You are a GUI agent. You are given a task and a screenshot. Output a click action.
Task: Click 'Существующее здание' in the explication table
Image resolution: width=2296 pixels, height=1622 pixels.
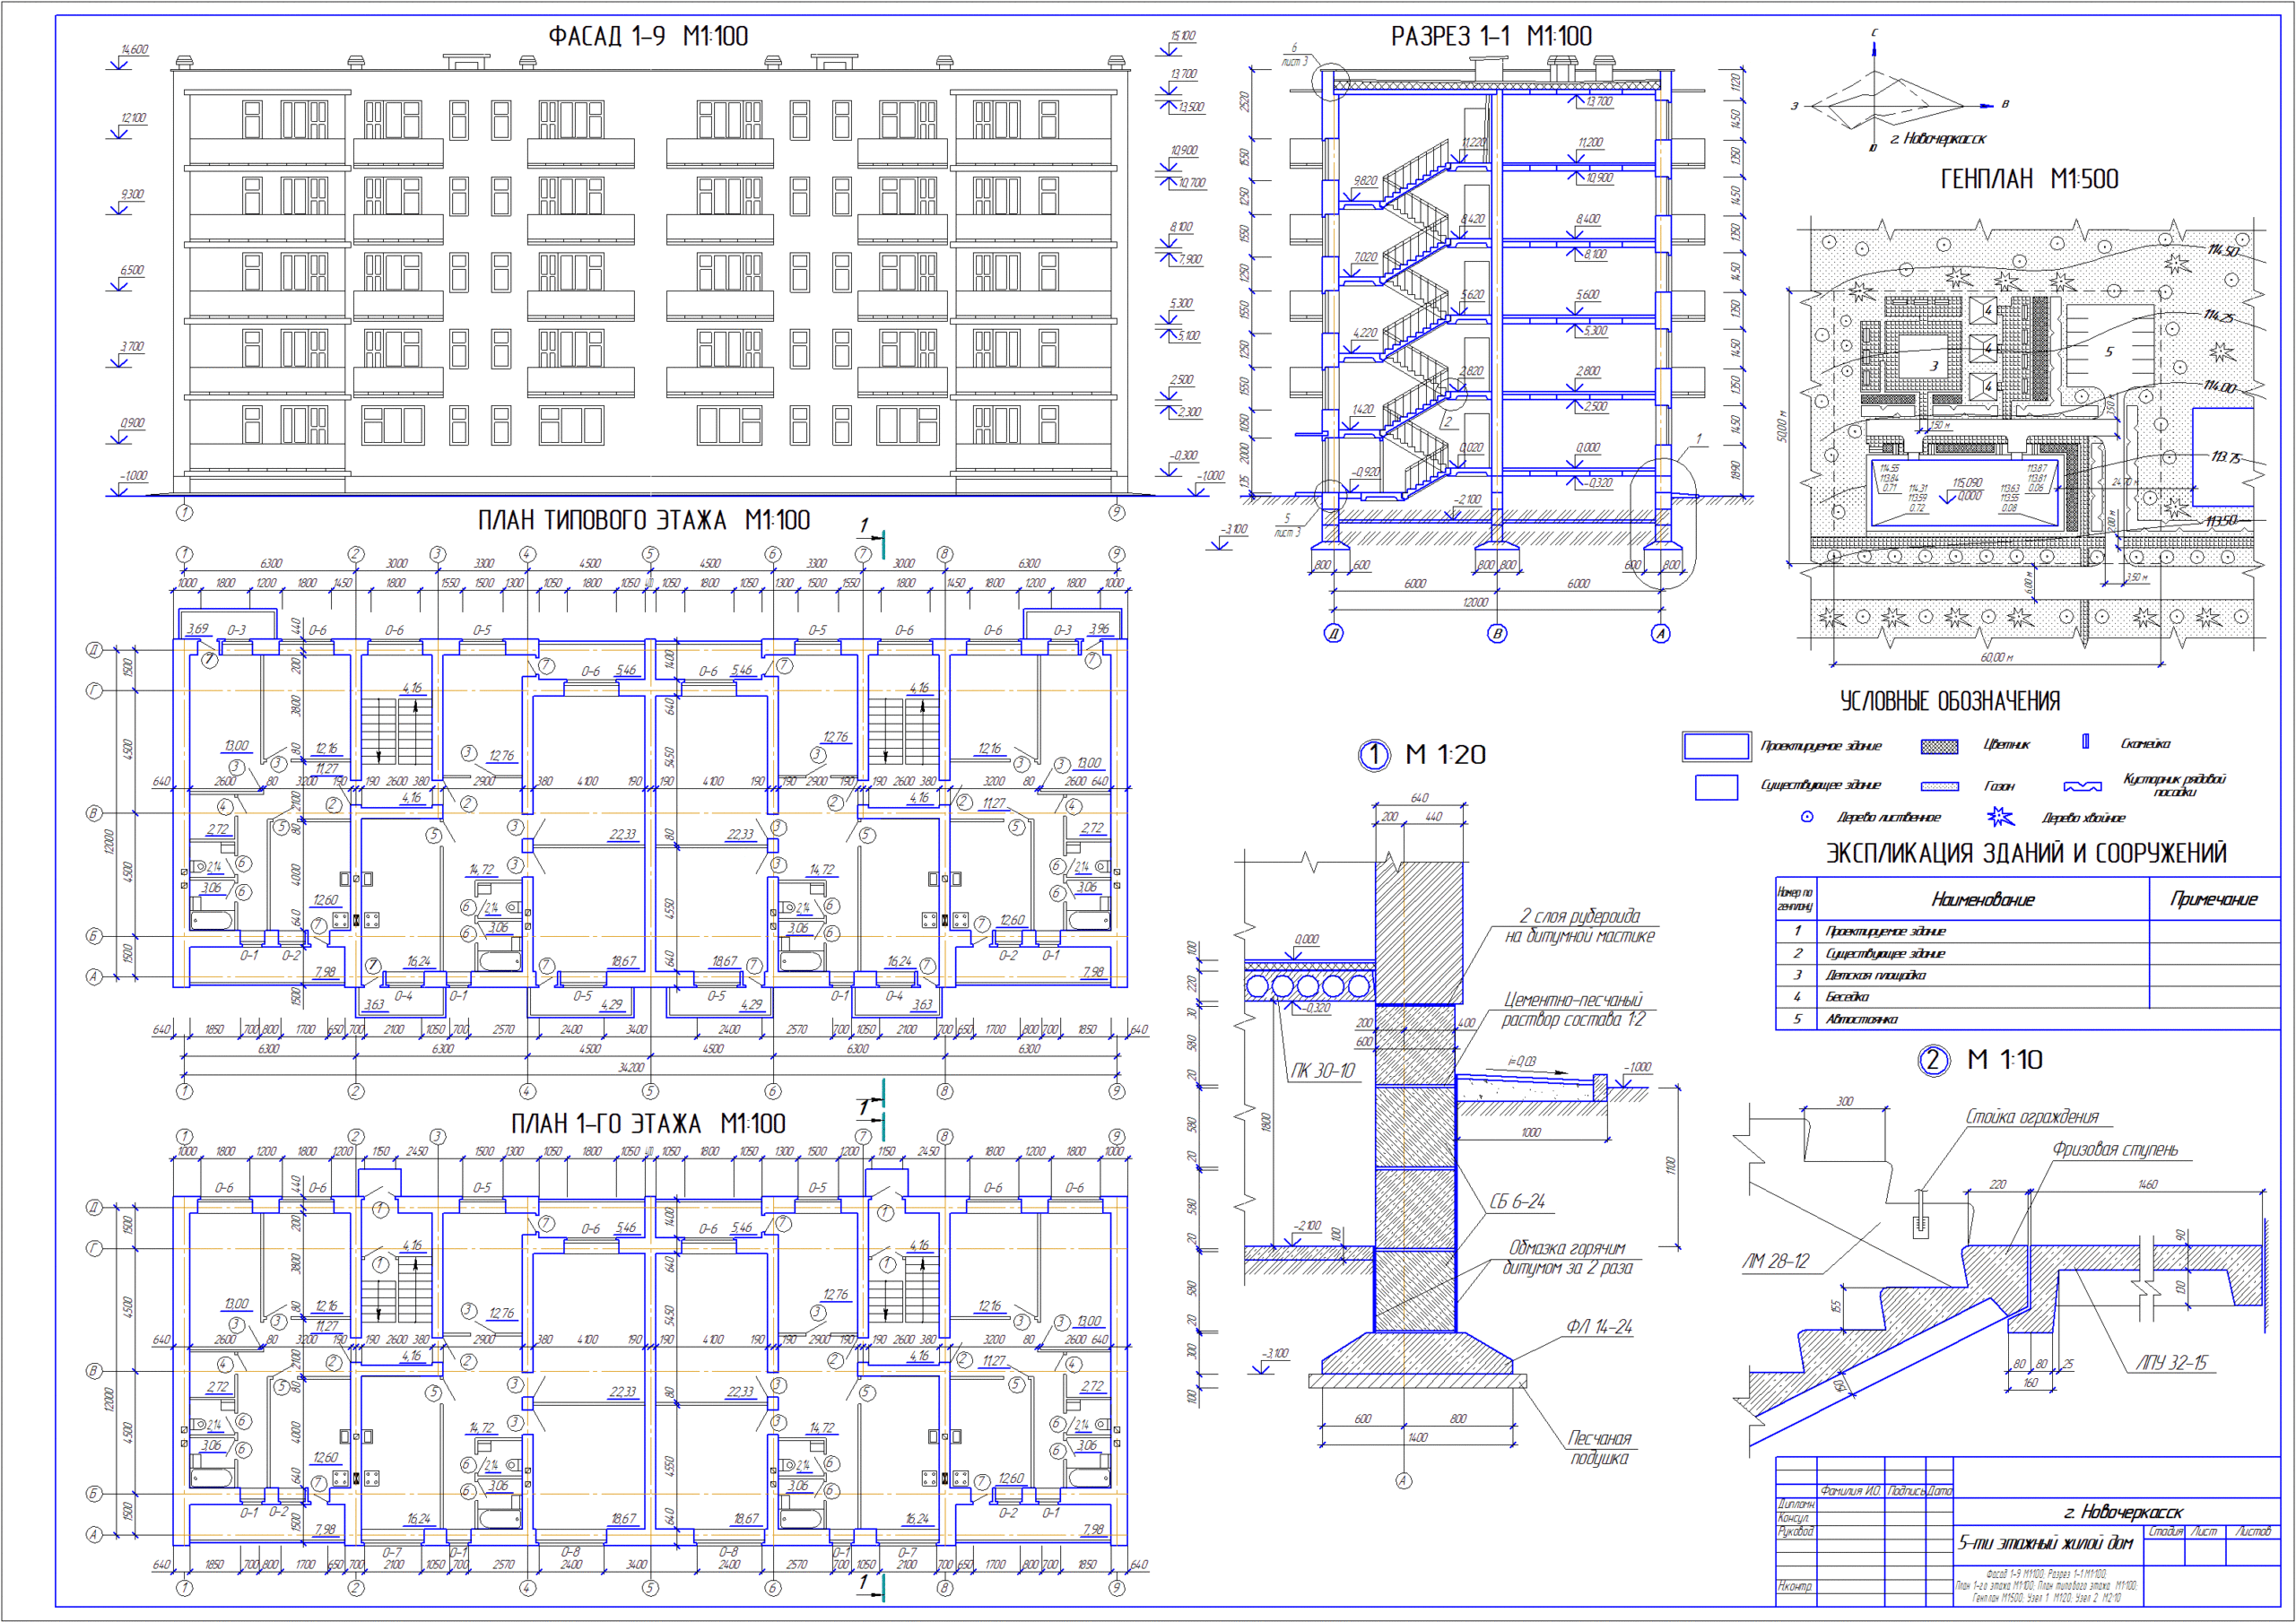click(1885, 953)
